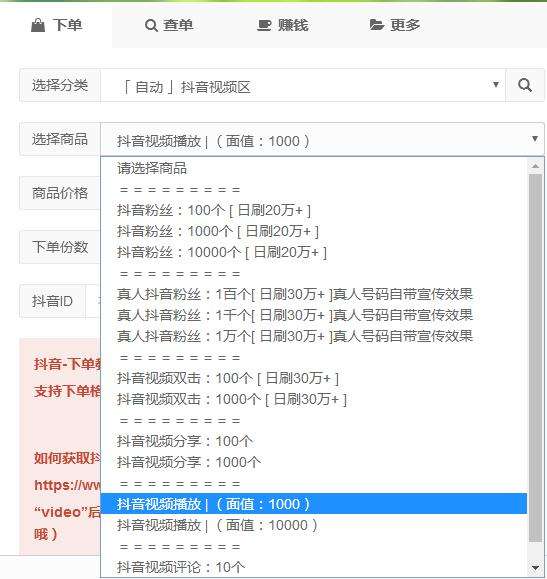547x579 pixels.
Task: Choose 真人抖音粉丝：1万个 option
Action: coord(314,336)
